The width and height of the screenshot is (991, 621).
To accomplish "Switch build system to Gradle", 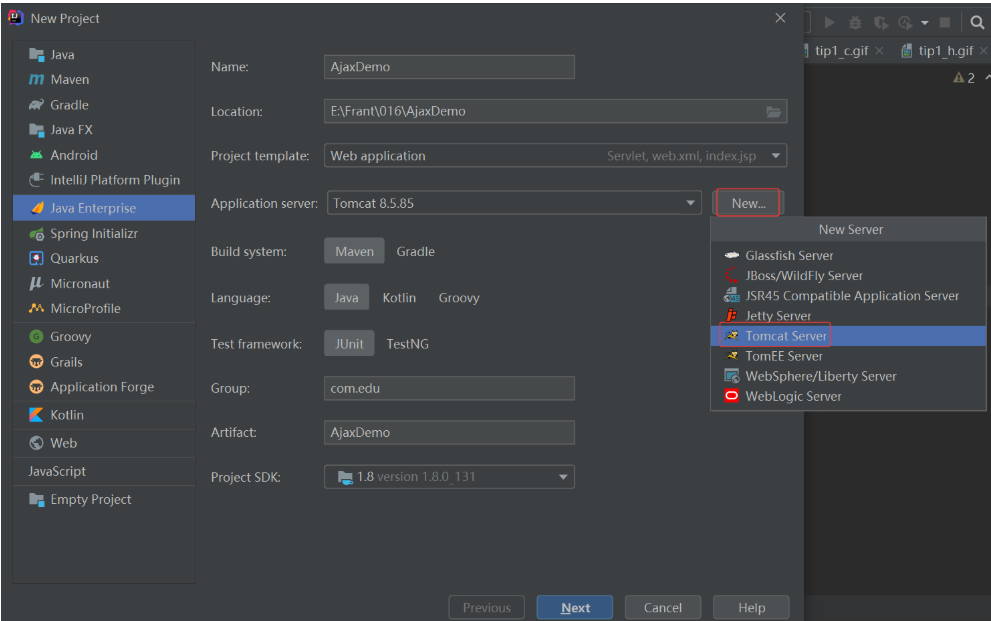I will click(x=415, y=251).
